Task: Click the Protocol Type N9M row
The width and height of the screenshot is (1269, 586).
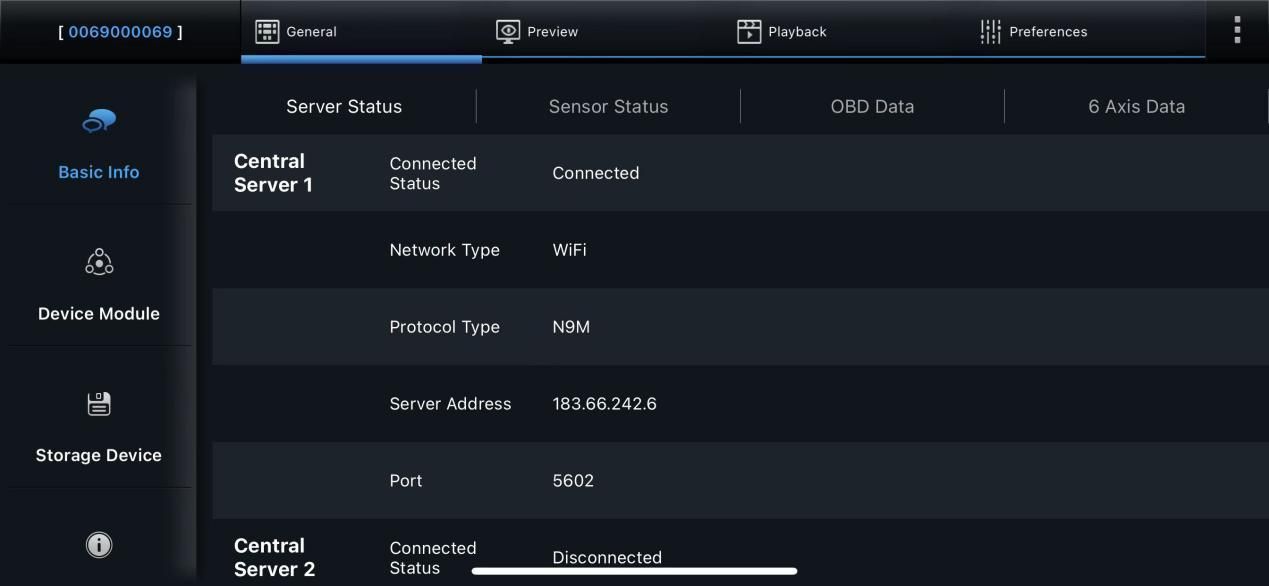Action: coord(740,327)
